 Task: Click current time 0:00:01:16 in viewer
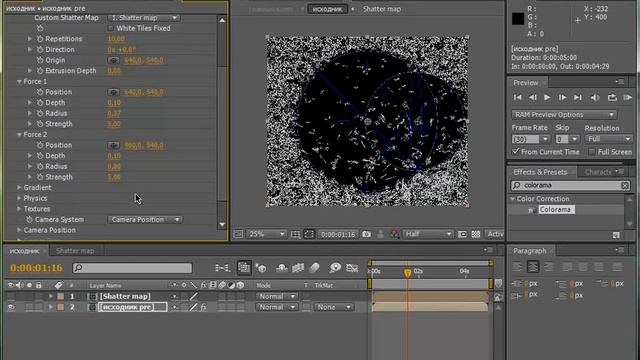[338, 234]
